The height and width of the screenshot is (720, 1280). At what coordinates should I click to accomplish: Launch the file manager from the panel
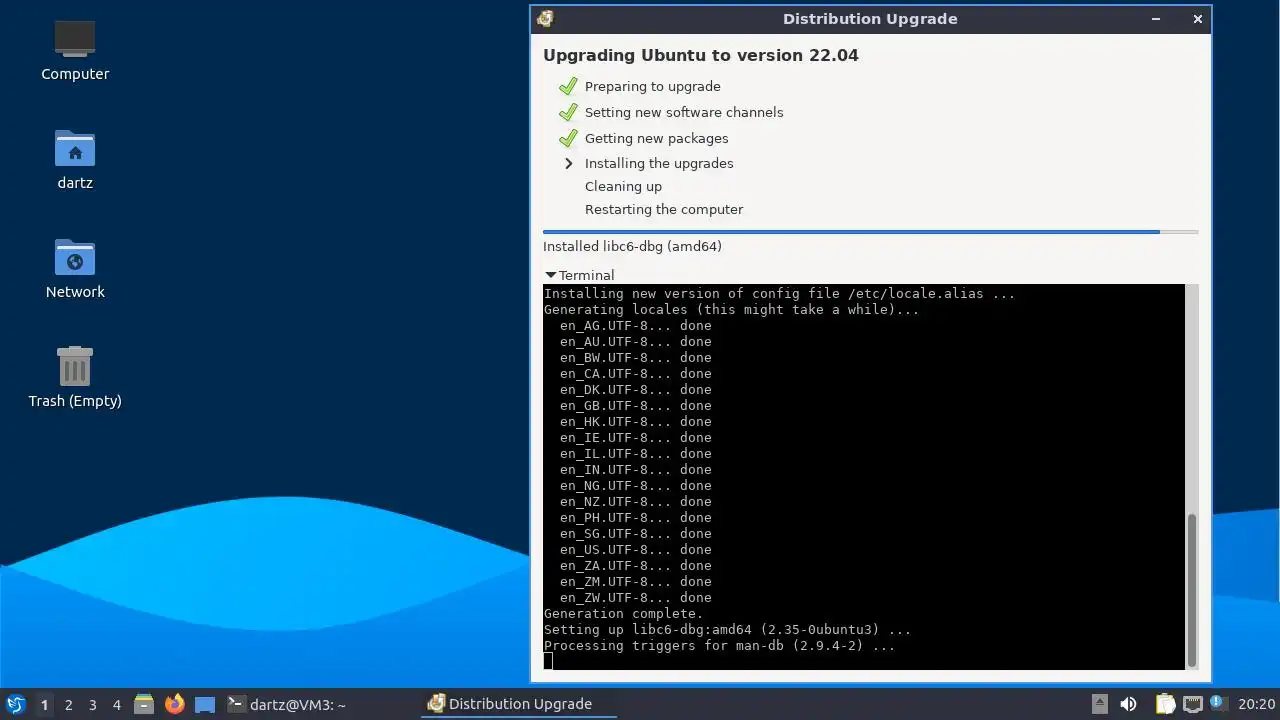point(144,704)
